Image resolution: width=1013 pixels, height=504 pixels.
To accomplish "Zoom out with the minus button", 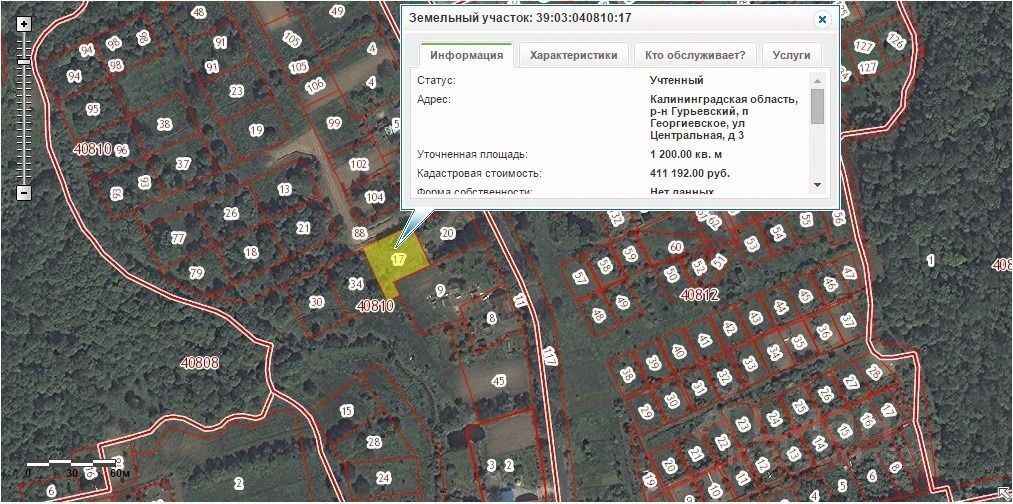I will point(24,193).
